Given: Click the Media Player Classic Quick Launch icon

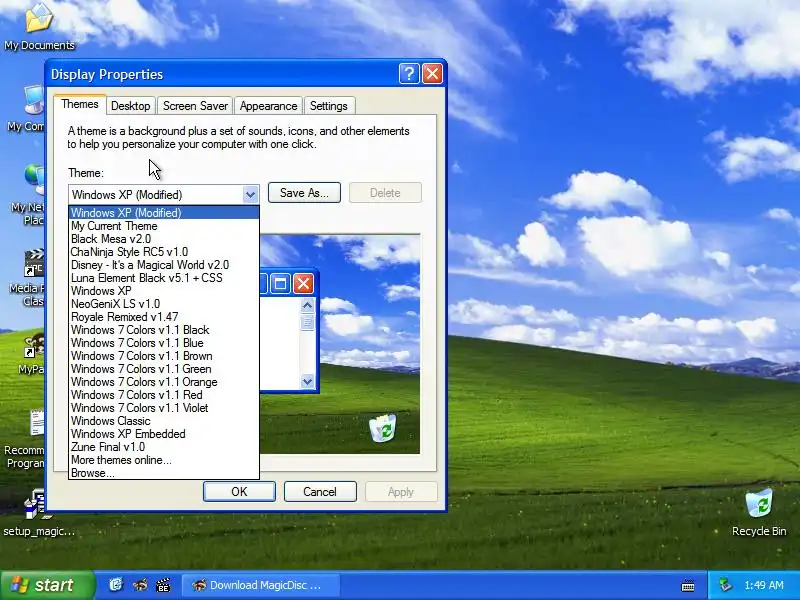Looking at the screenshot, I should (x=163, y=585).
